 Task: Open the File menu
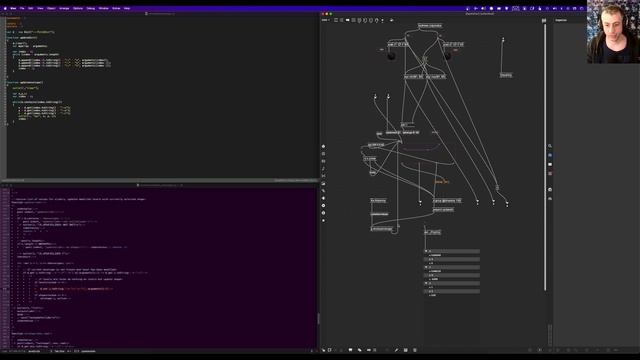(x=22, y=8)
